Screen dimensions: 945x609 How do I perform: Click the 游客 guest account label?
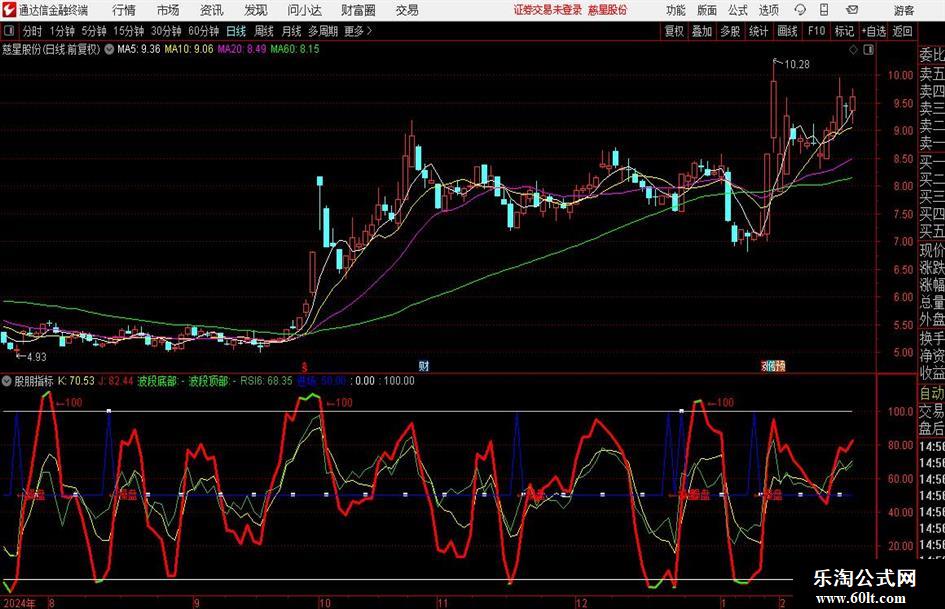tap(904, 10)
